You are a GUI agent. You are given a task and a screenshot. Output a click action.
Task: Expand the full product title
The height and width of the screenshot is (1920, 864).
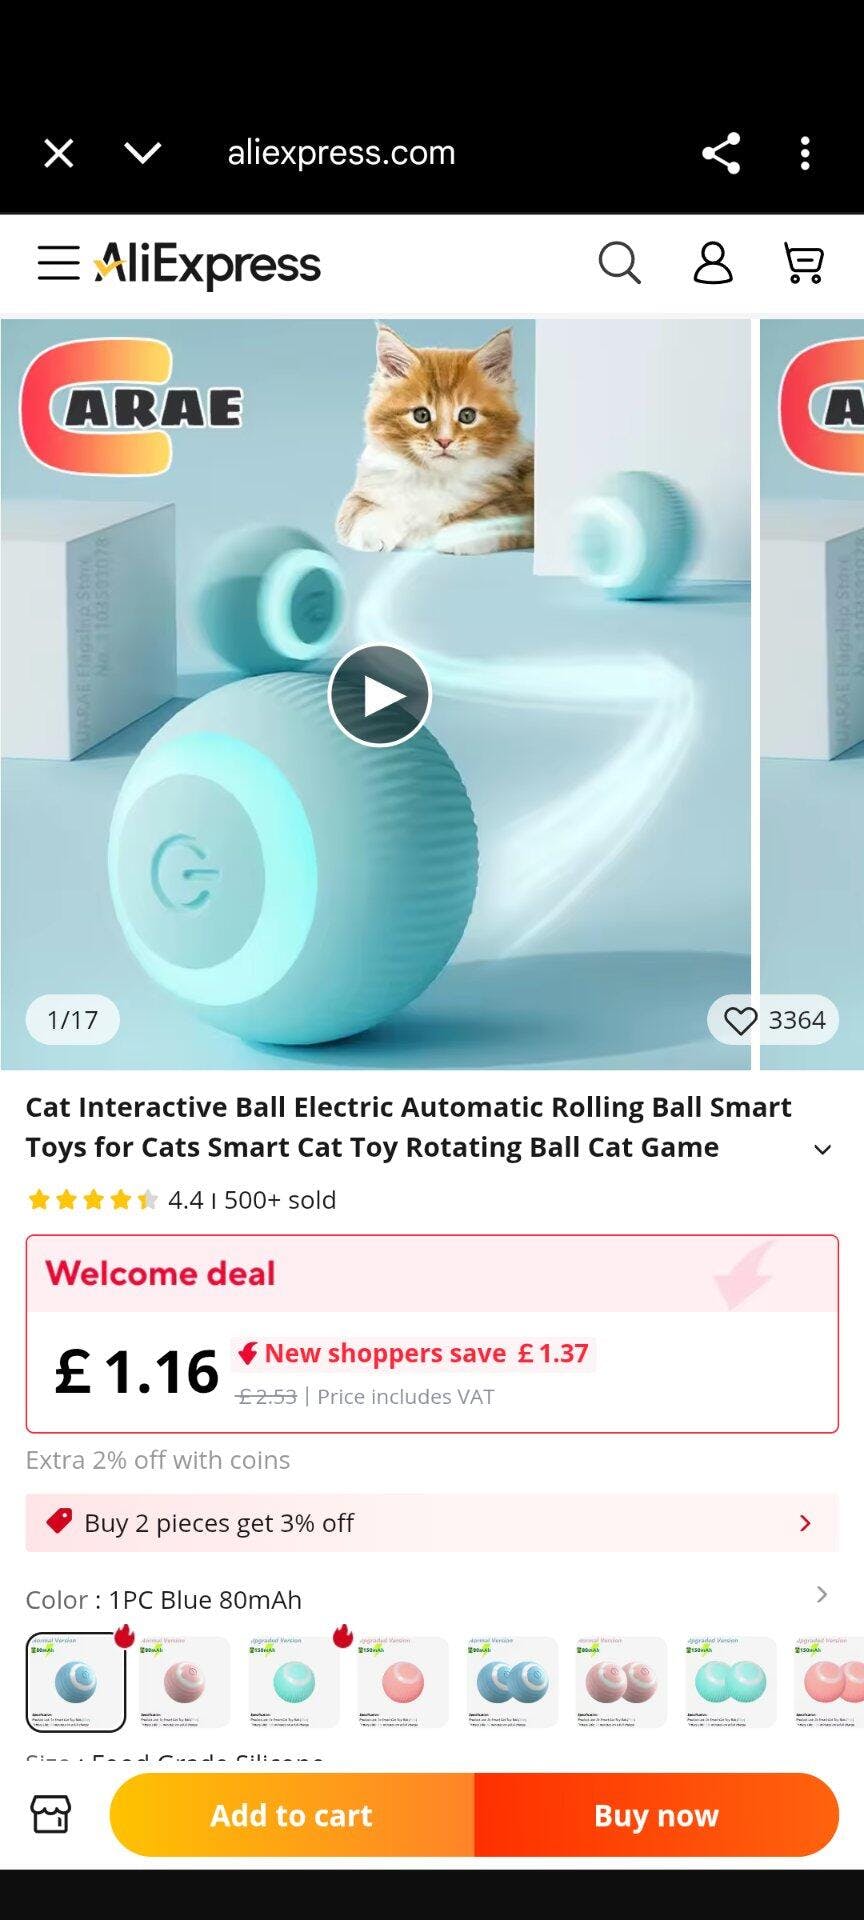point(822,1149)
